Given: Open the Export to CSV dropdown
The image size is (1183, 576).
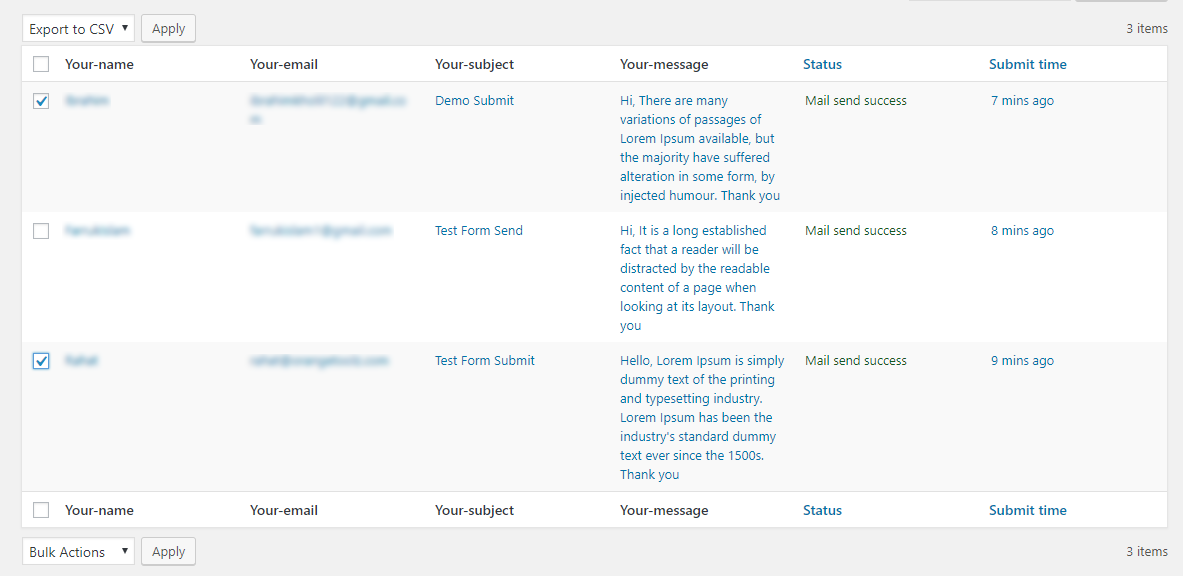Looking at the screenshot, I should click(78, 29).
